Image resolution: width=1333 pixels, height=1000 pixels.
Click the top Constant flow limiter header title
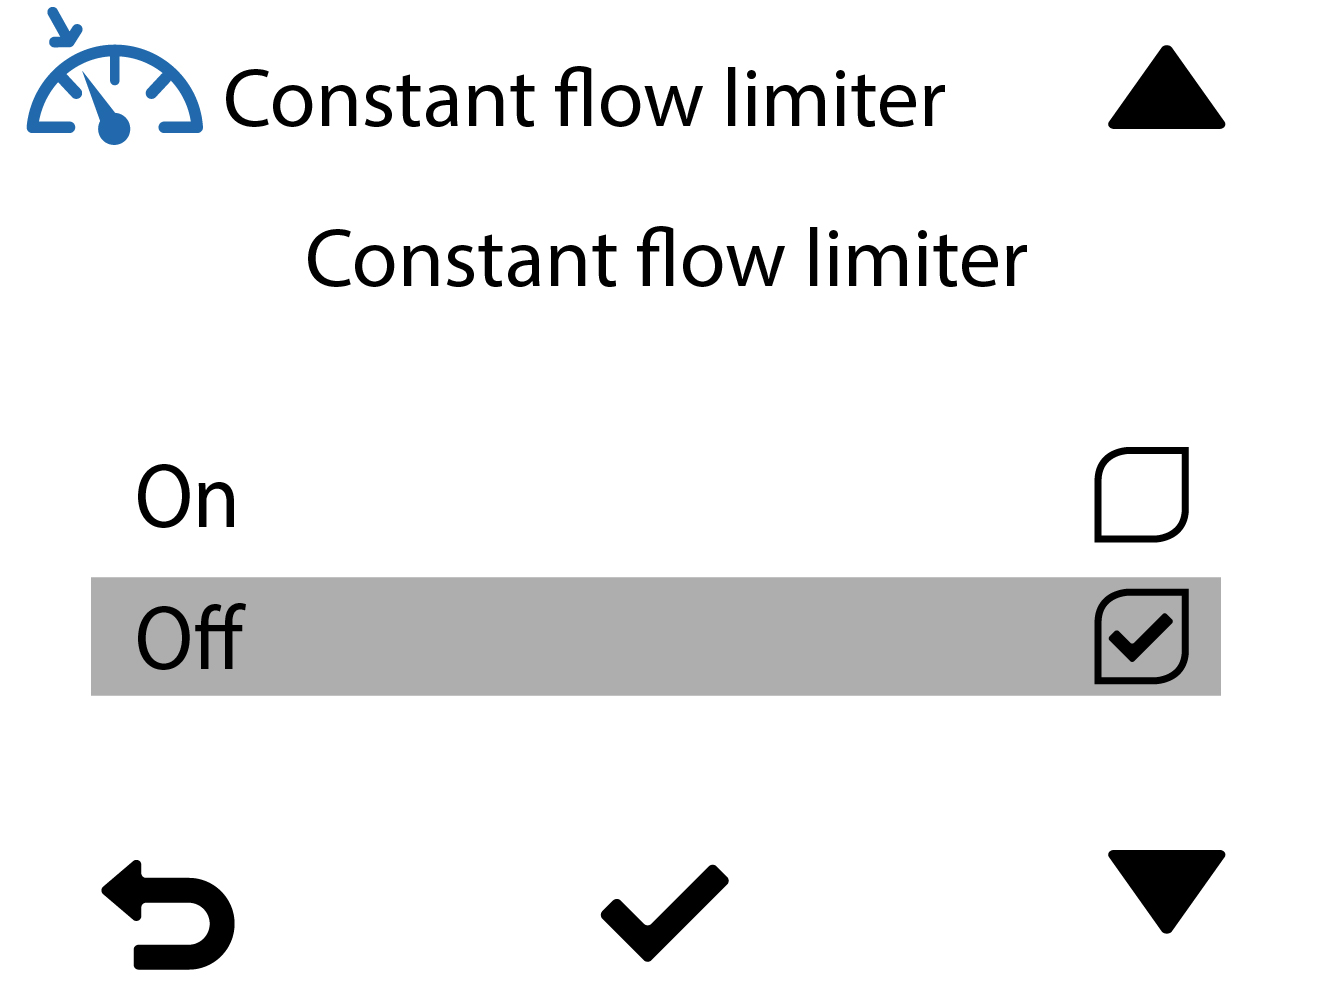pos(584,99)
